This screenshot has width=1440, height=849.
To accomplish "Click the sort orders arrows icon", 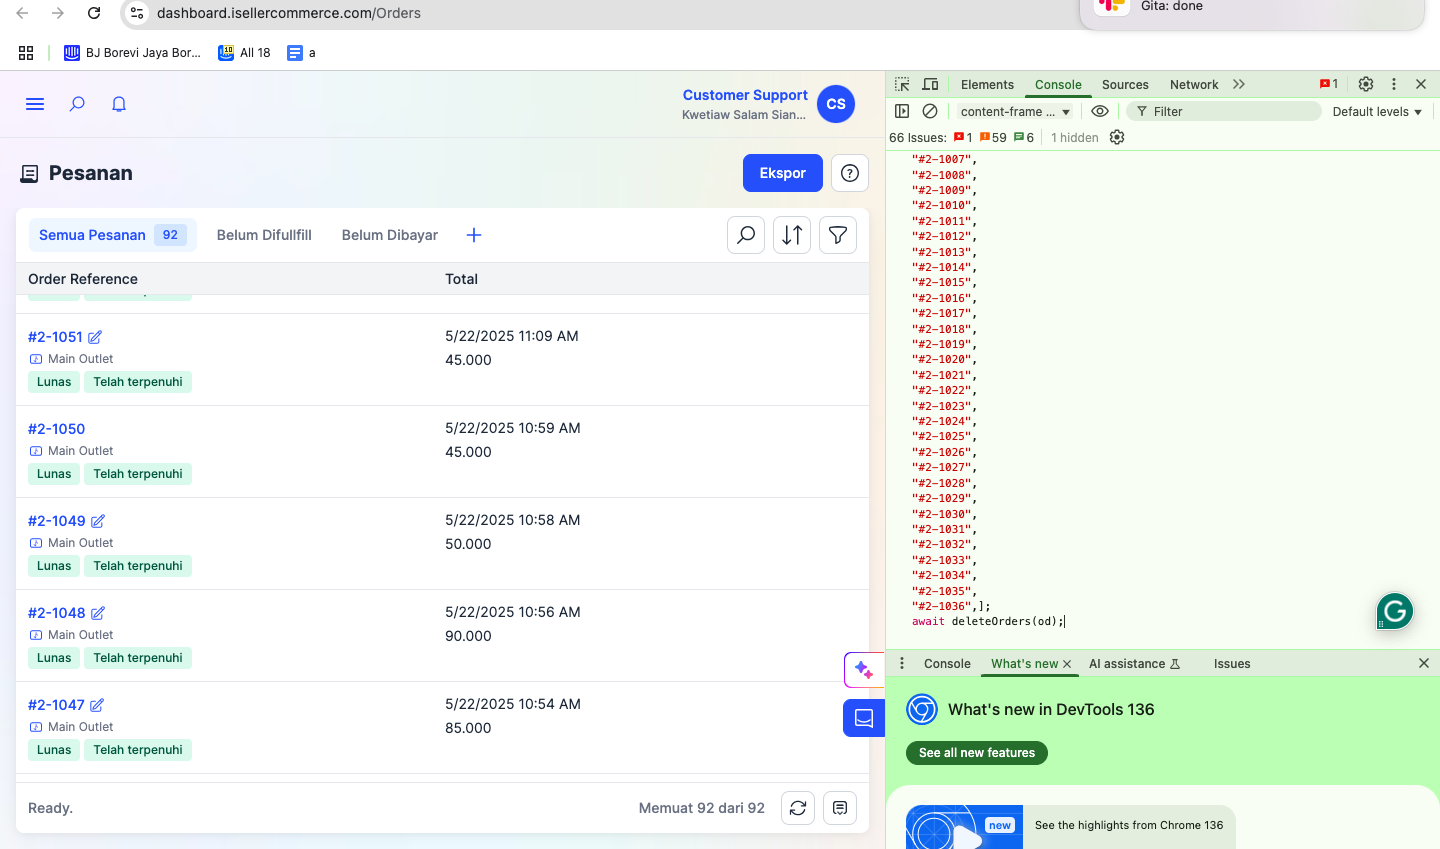I will 792,235.
